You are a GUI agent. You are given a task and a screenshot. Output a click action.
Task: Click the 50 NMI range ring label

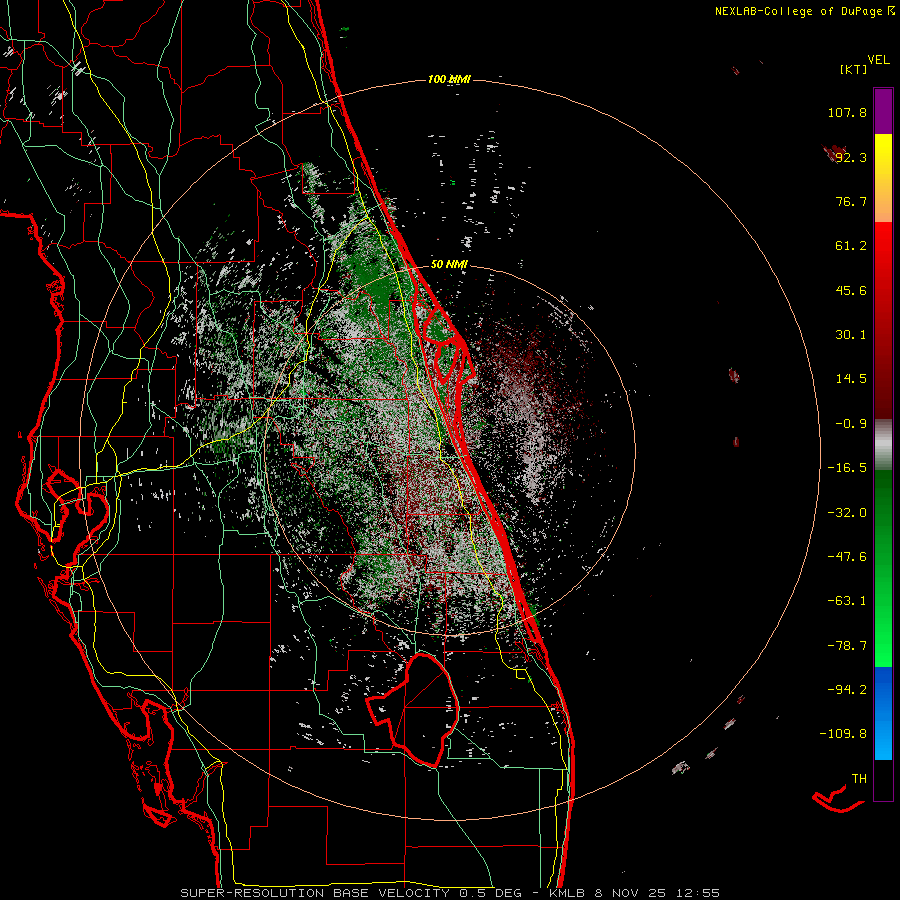pyautogui.click(x=449, y=265)
